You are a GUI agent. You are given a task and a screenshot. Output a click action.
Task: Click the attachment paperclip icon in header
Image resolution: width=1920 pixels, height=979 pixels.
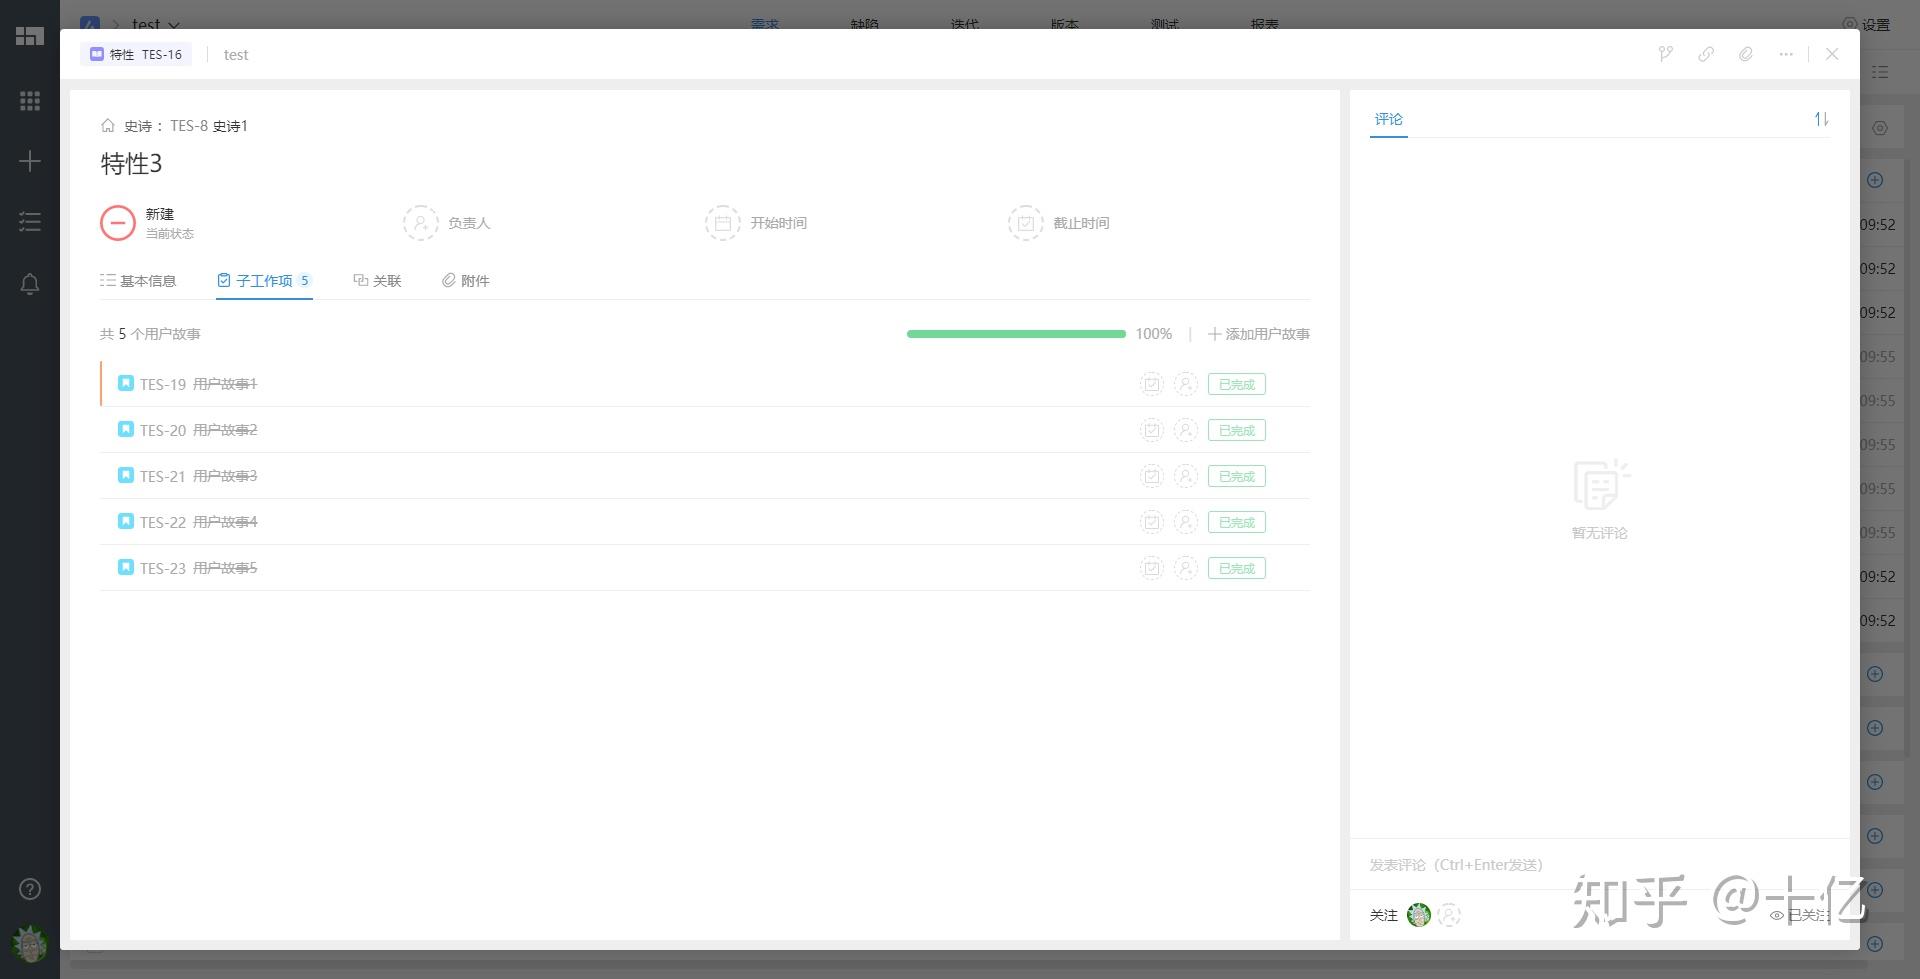pyautogui.click(x=1746, y=54)
